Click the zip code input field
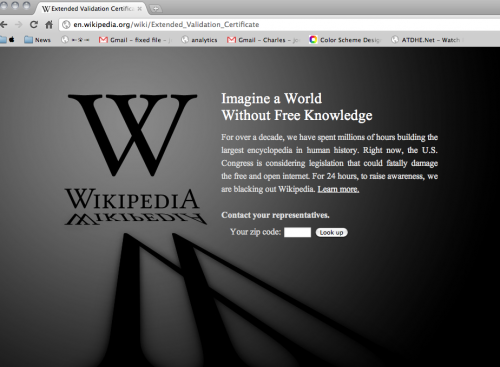Image resolution: width=500 pixels, height=367 pixels. [297, 232]
